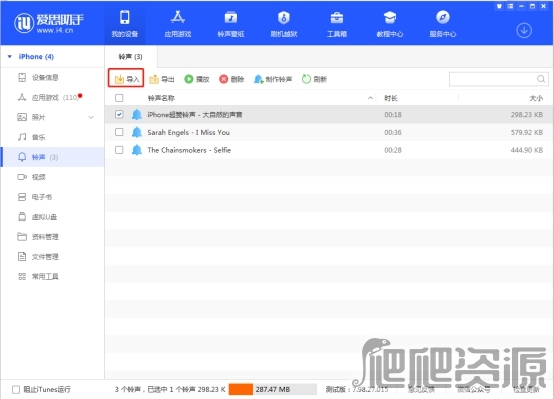The width and height of the screenshot is (554, 399).
Task: Check the Sarah Engels - I Miss You checkbox
Action: 119,132
